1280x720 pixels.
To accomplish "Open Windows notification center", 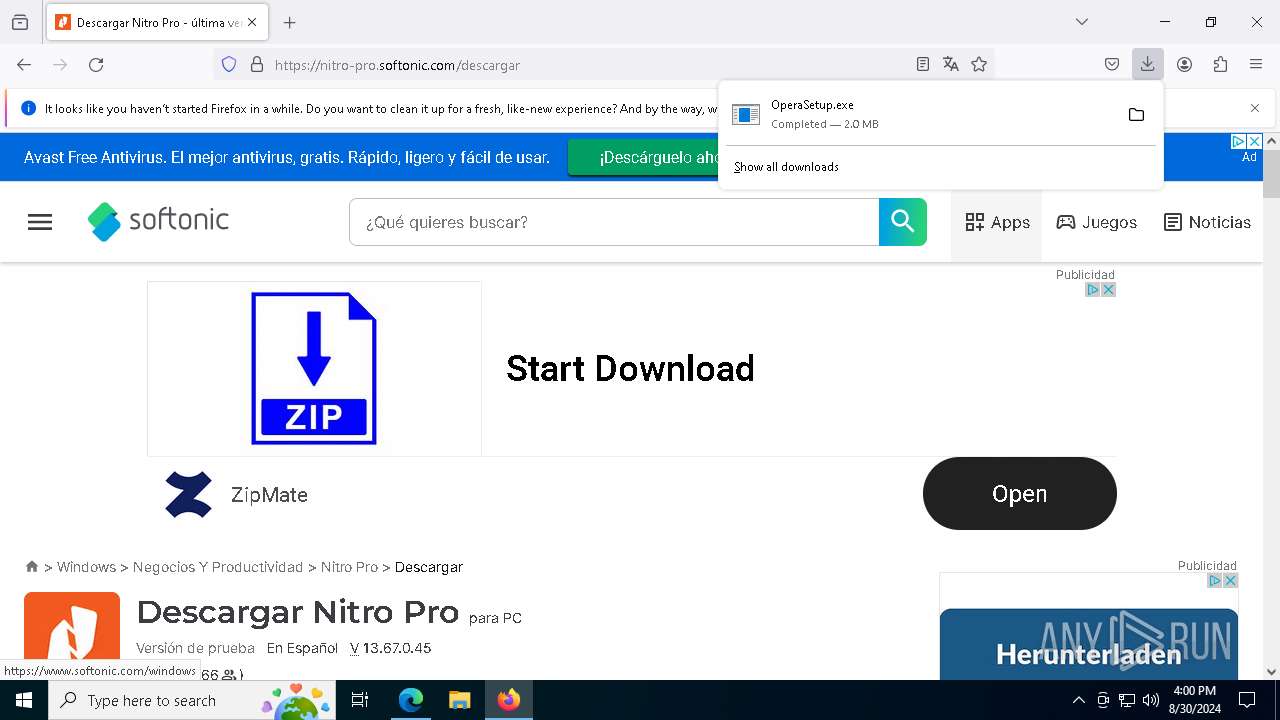I will [1247, 700].
